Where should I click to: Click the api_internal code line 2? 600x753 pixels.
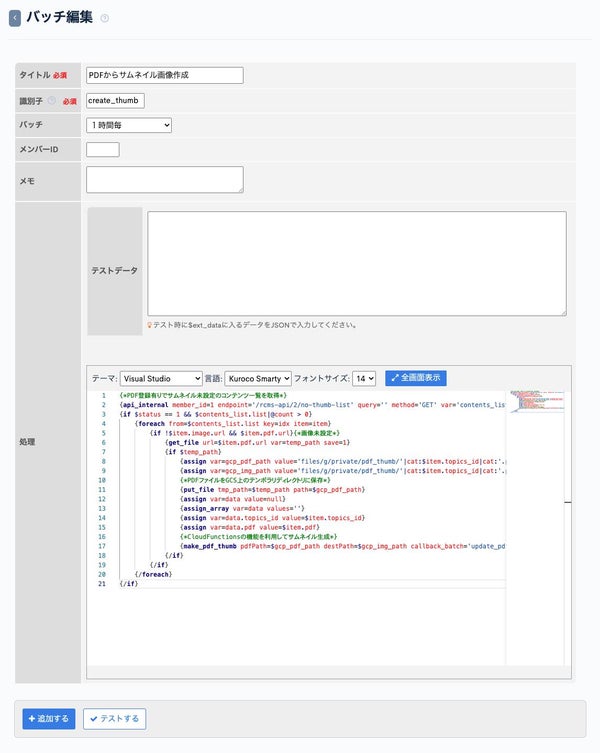[x=312, y=405]
